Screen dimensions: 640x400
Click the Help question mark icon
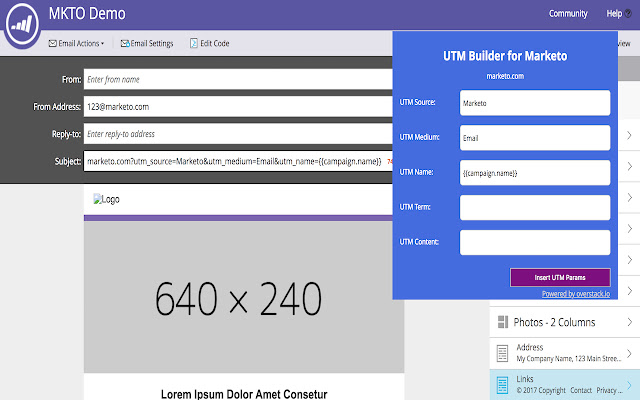click(628, 13)
